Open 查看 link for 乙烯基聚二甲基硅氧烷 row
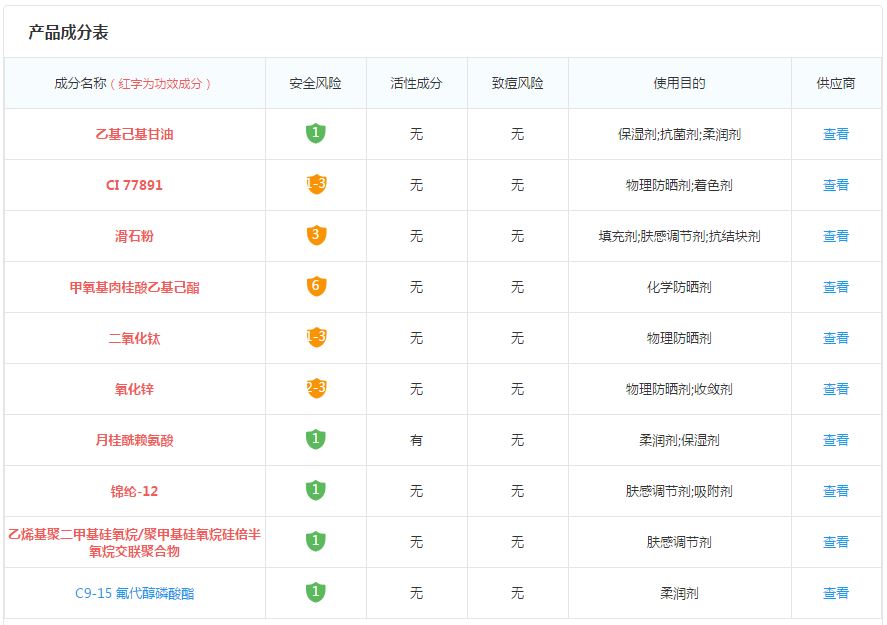887x625 pixels. [x=836, y=542]
